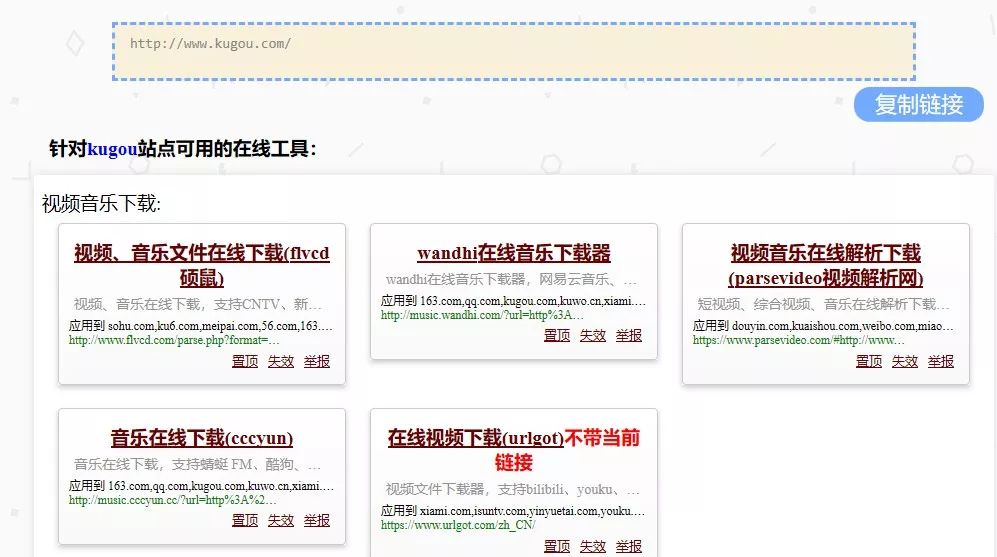Click description text 视频、音乐在线下载,支持CNTV

tap(198, 304)
